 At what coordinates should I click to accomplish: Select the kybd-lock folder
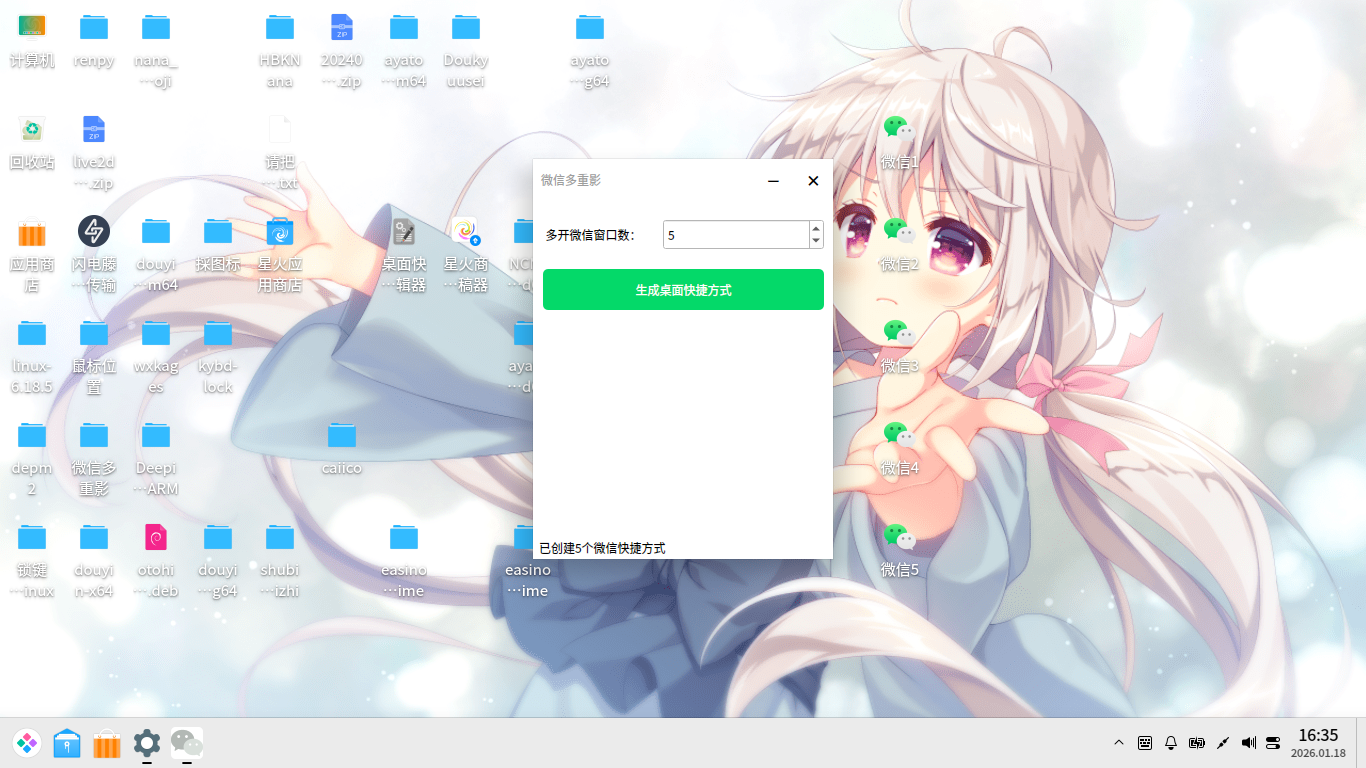tap(218, 356)
